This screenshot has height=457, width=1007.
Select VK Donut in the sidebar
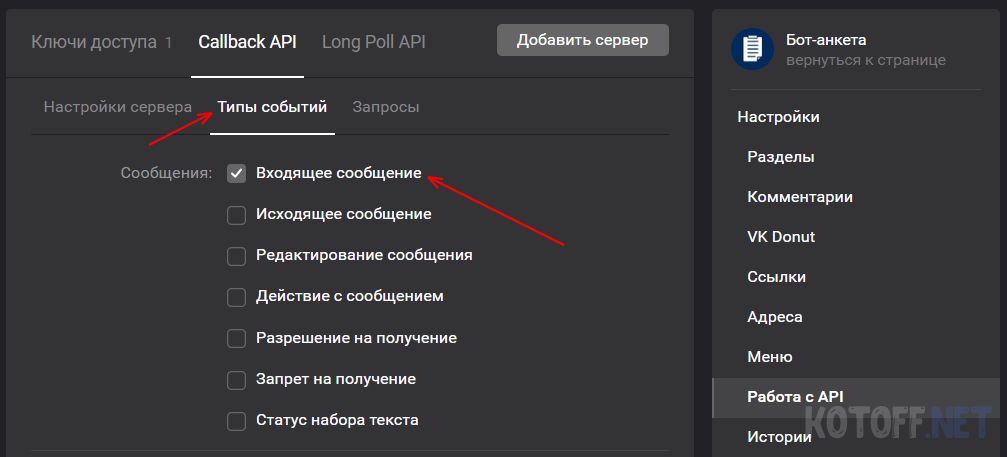[781, 237]
